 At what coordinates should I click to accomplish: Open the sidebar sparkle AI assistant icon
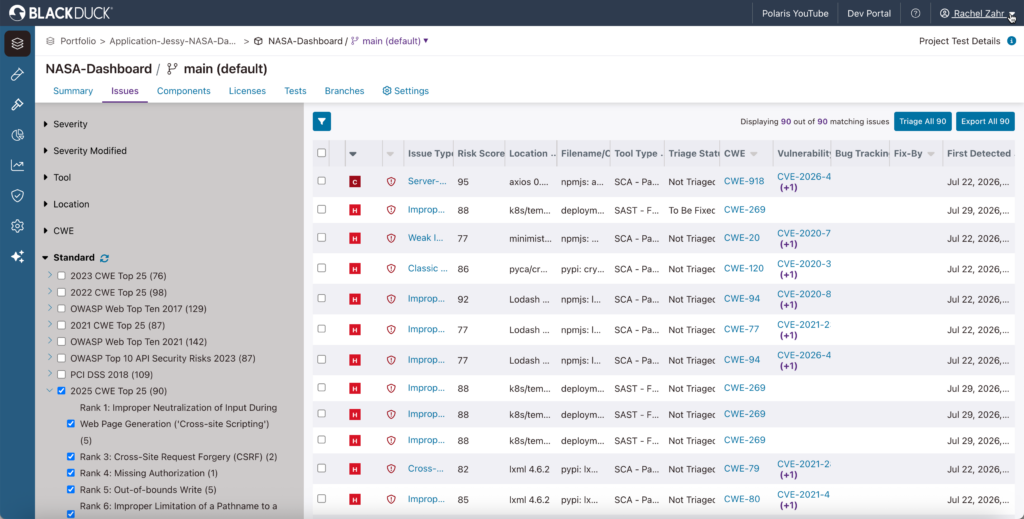[18, 257]
